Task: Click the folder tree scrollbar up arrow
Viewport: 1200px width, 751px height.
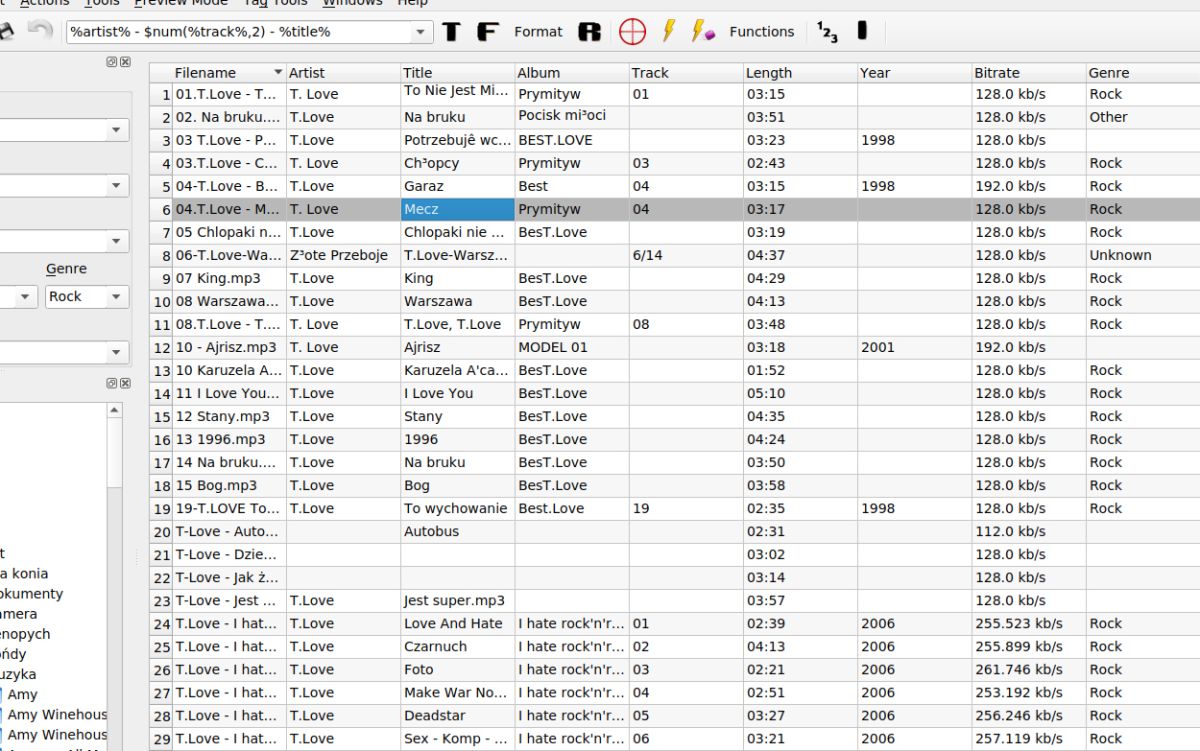Action: (x=115, y=410)
